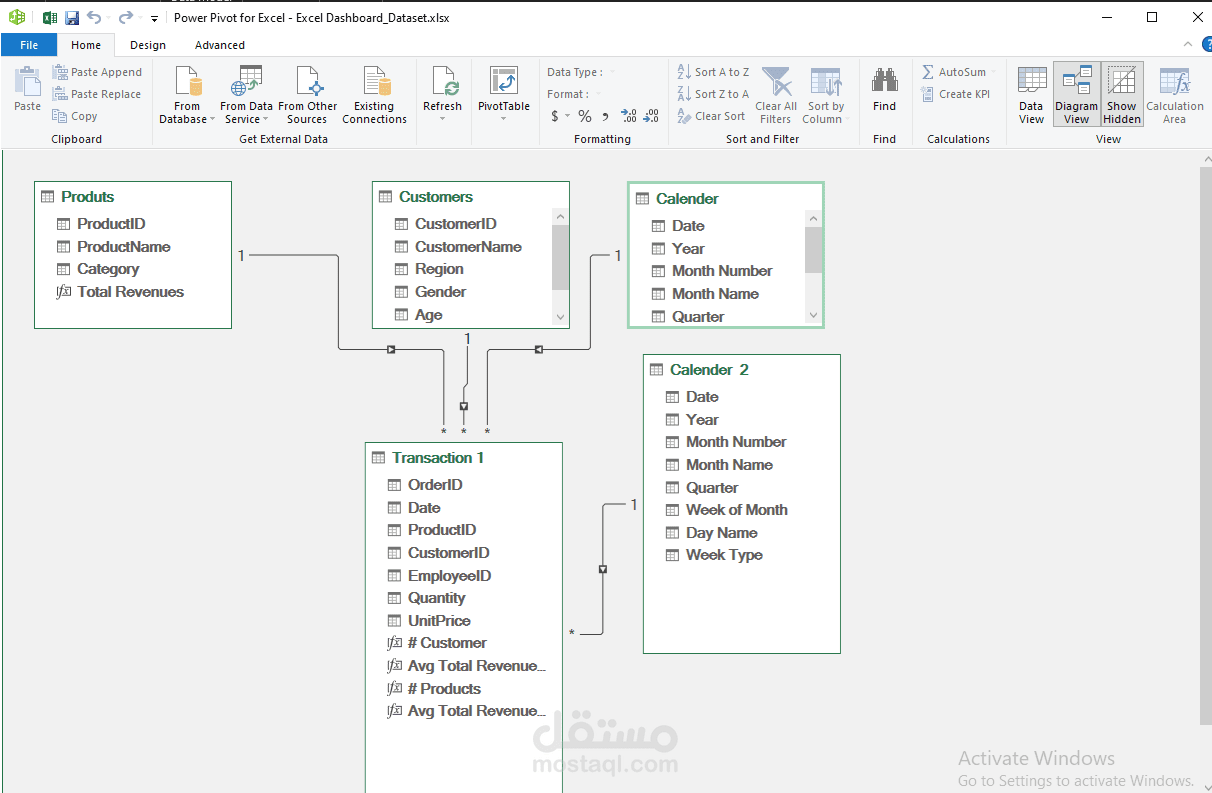Toggle the Calculation Area button
This screenshot has width=1212, height=793.
[x=1175, y=95]
